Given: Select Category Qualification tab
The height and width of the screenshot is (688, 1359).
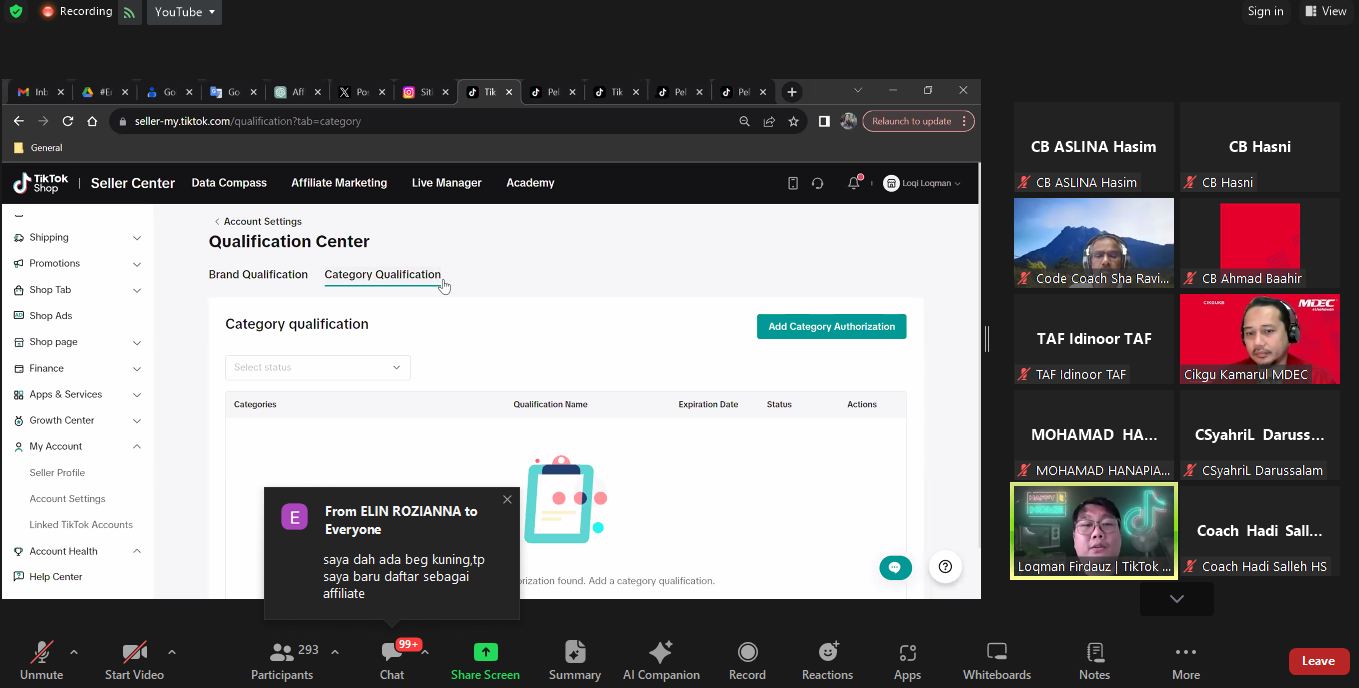Looking at the screenshot, I should (x=382, y=274).
